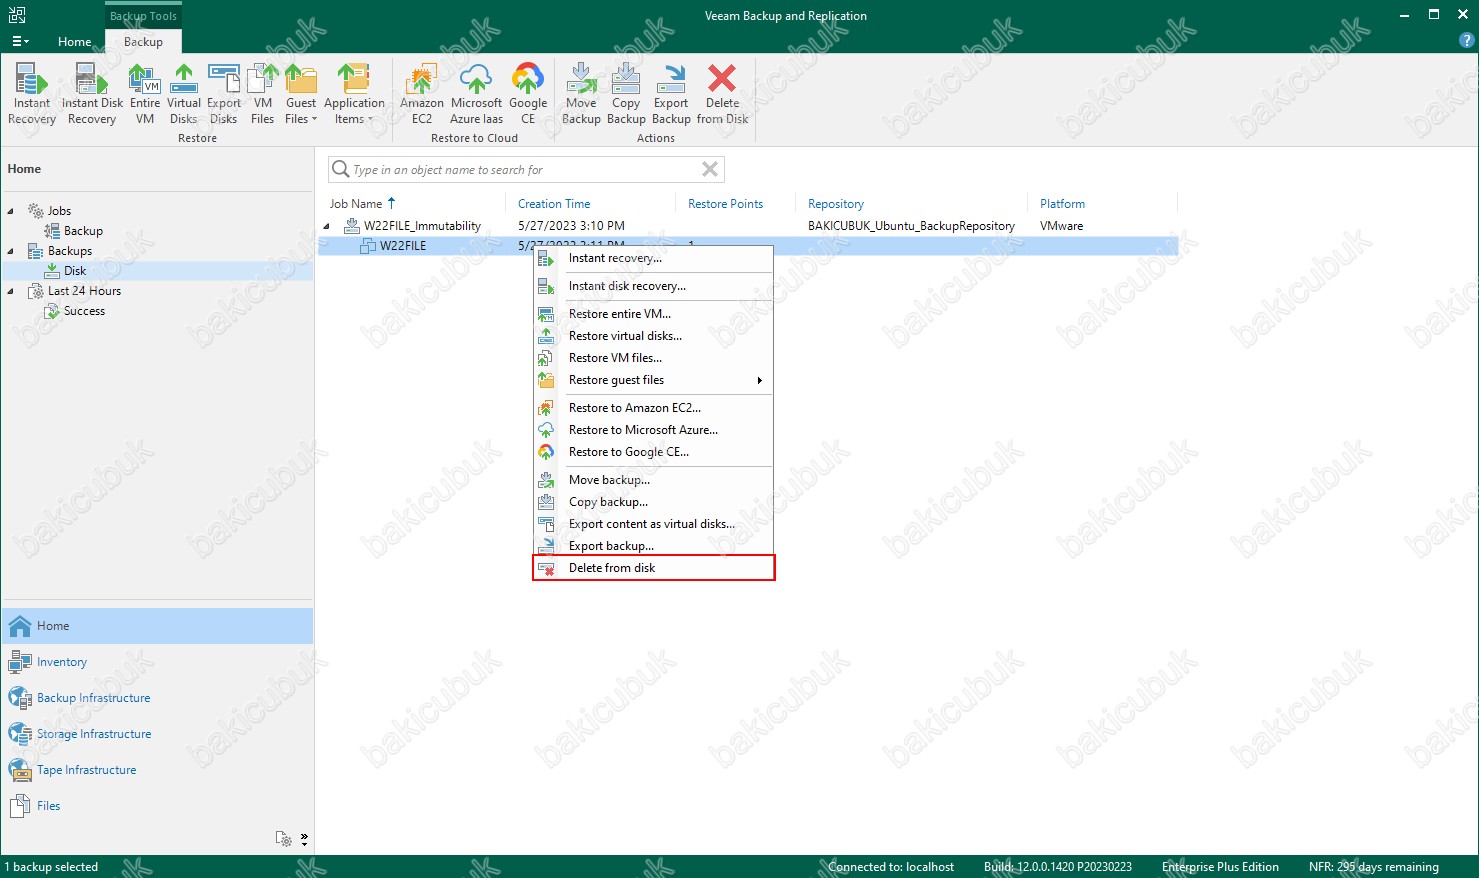Screen dimensions: 1479x878
Task: Select the Backup ribbon tab
Action: point(143,42)
